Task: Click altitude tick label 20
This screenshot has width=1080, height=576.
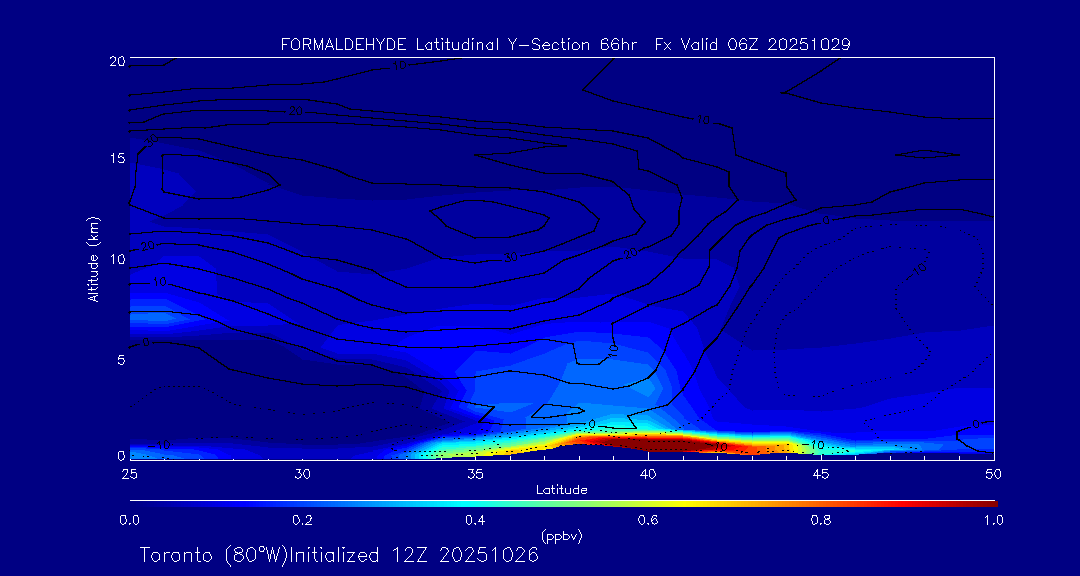Action: point(116,61)
